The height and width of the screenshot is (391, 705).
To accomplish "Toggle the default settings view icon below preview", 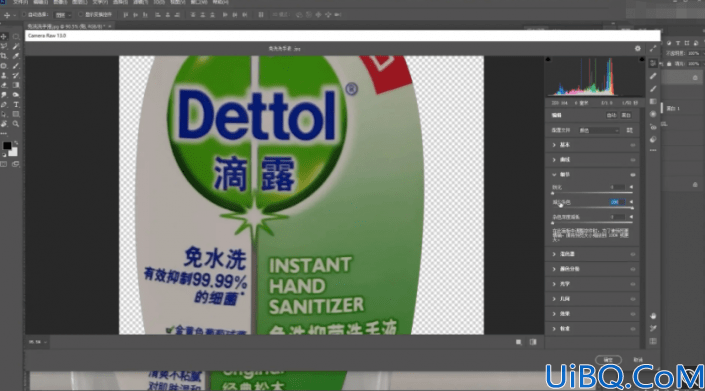I will pyautogui.click(x=533, y=342).
